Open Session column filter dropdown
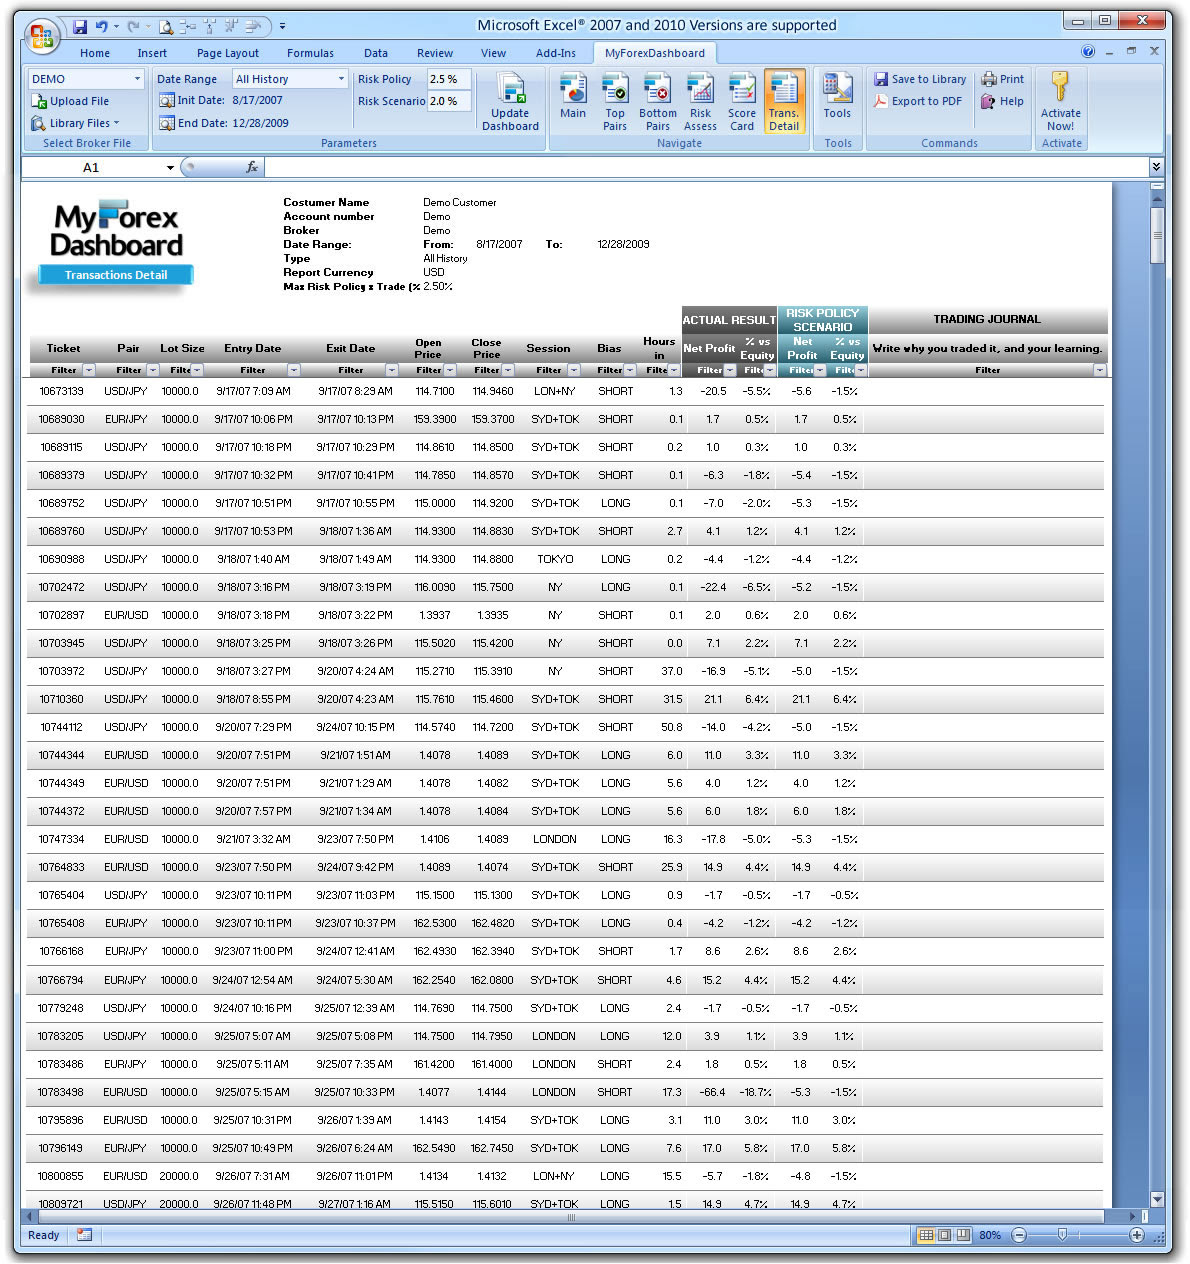The height and width of the screenshot is (1264, 1190). pos(574,370)
